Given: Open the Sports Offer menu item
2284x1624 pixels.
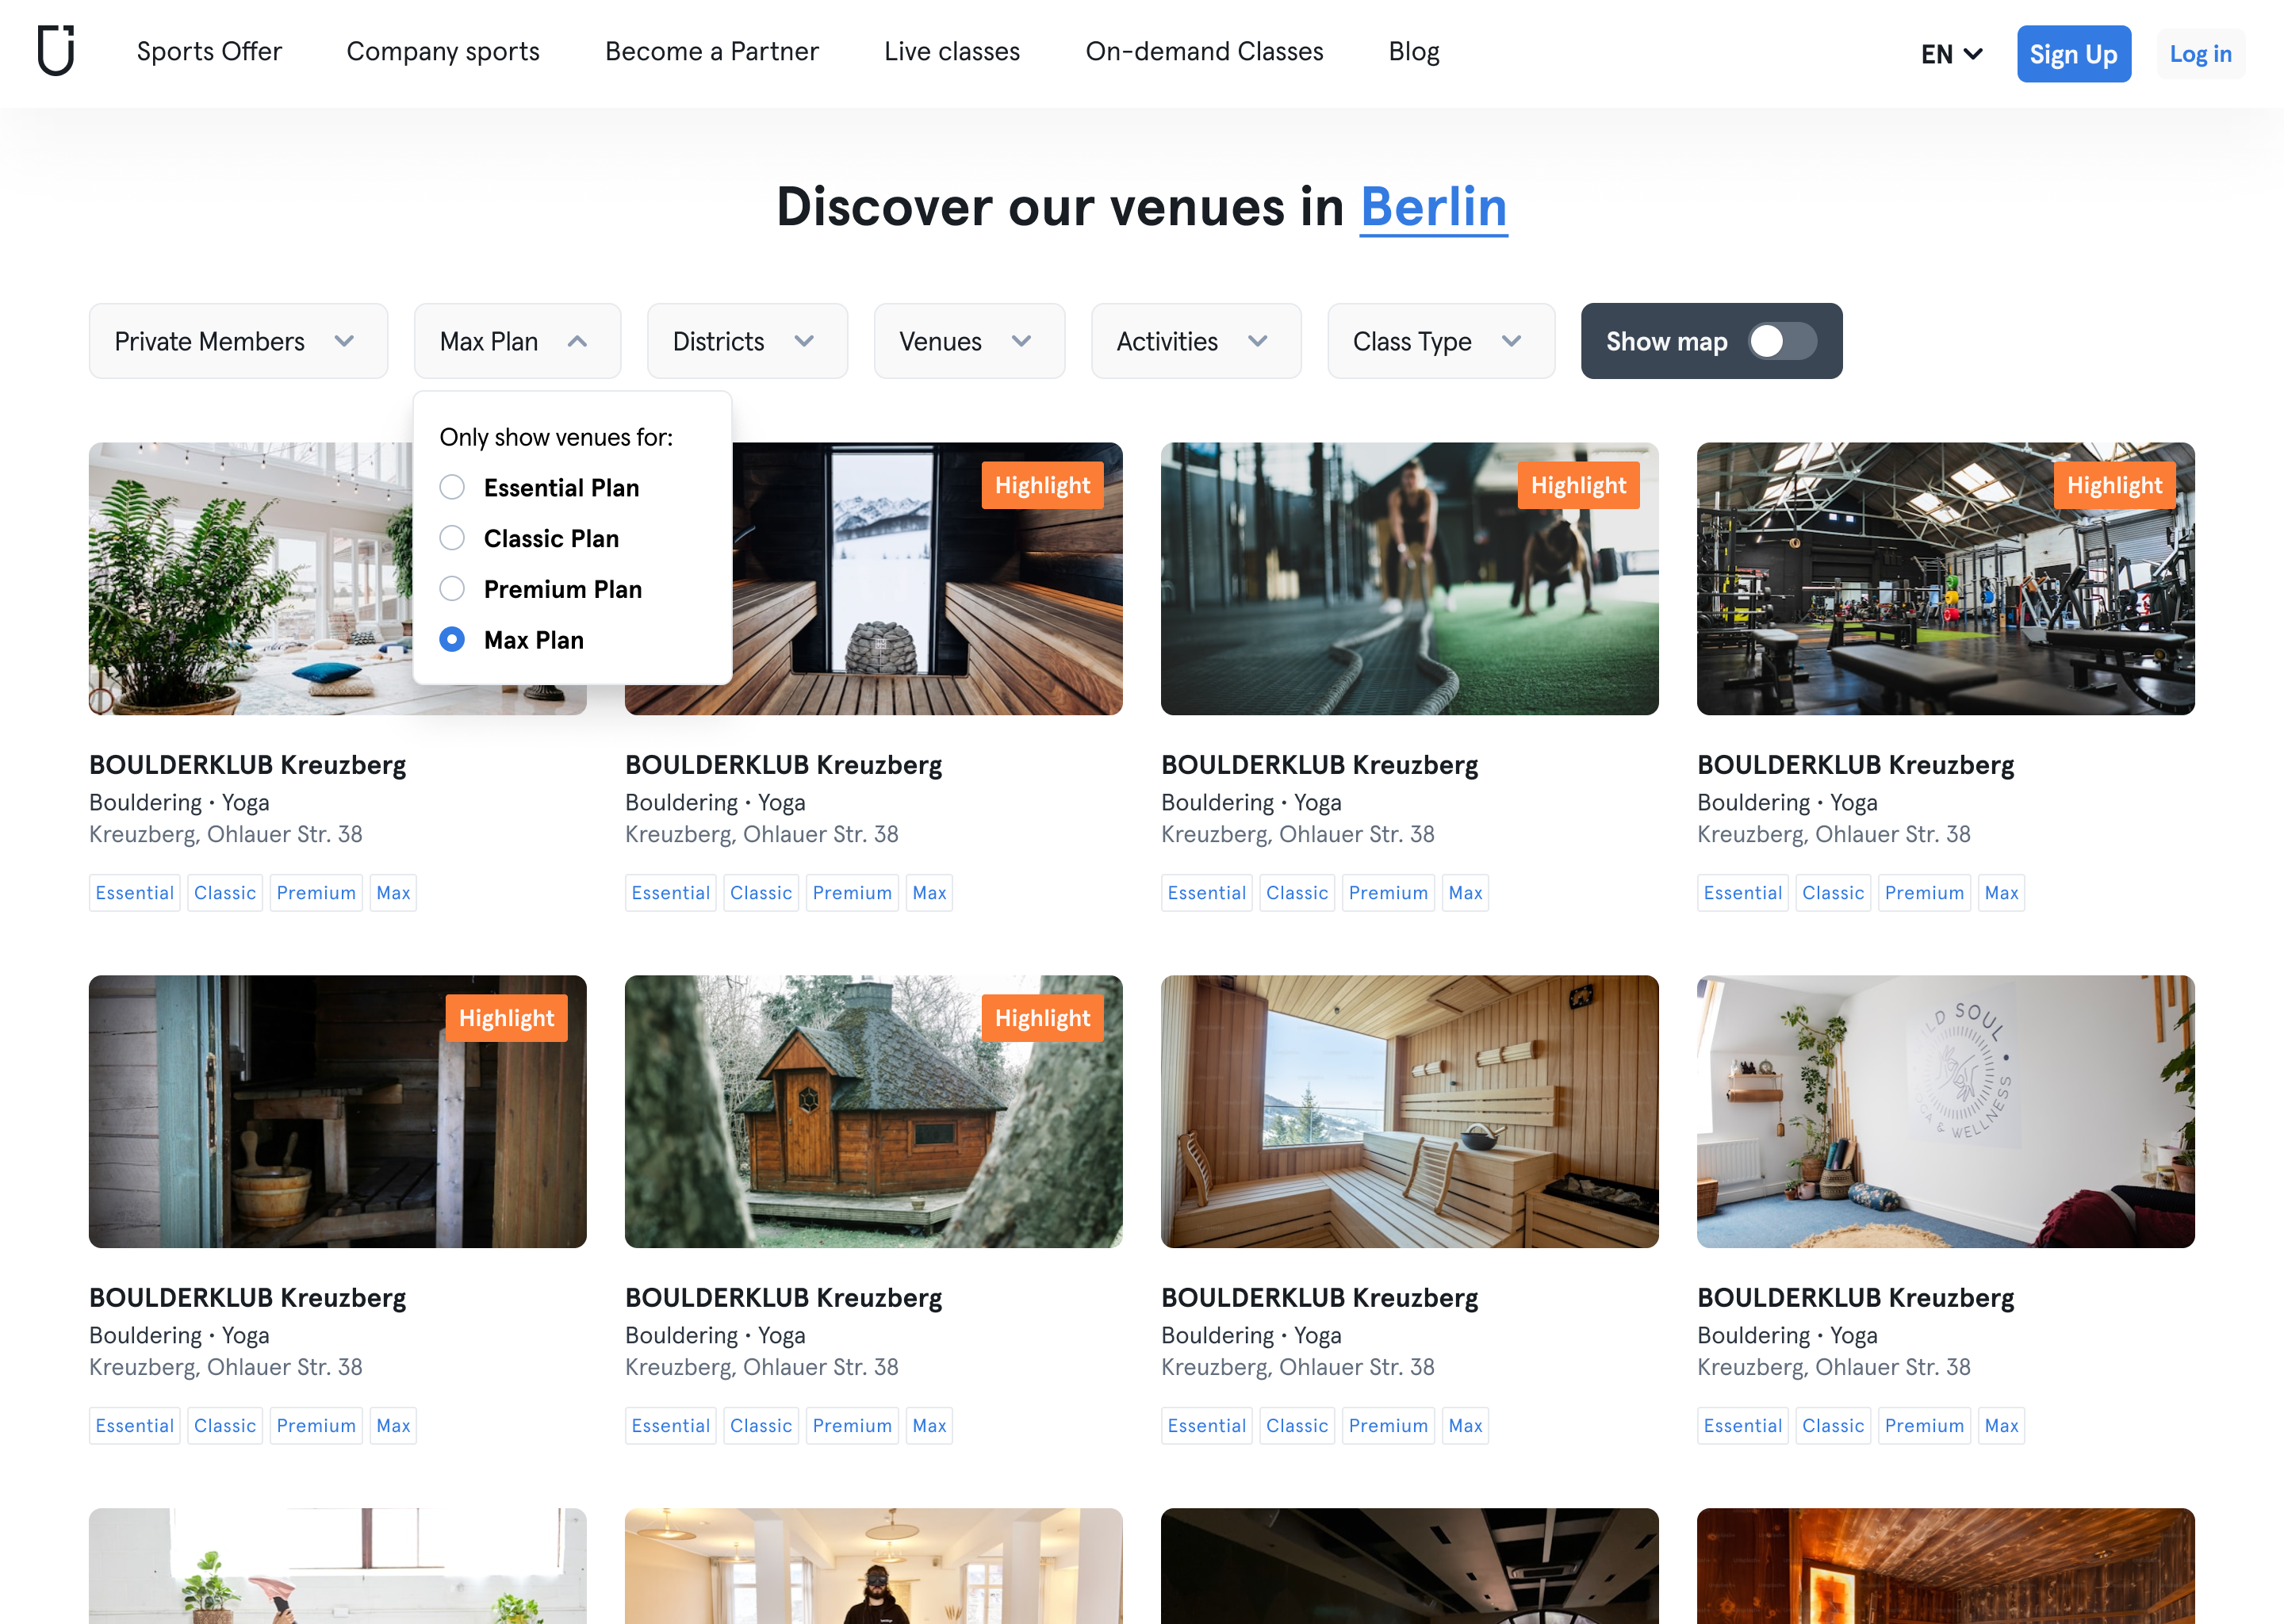Looking at the screenshot, I should (209, 51).
